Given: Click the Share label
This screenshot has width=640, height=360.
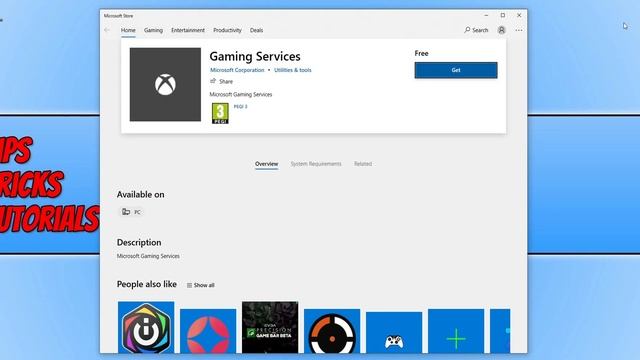Looking at the screenshot, I should pos(226,82).
